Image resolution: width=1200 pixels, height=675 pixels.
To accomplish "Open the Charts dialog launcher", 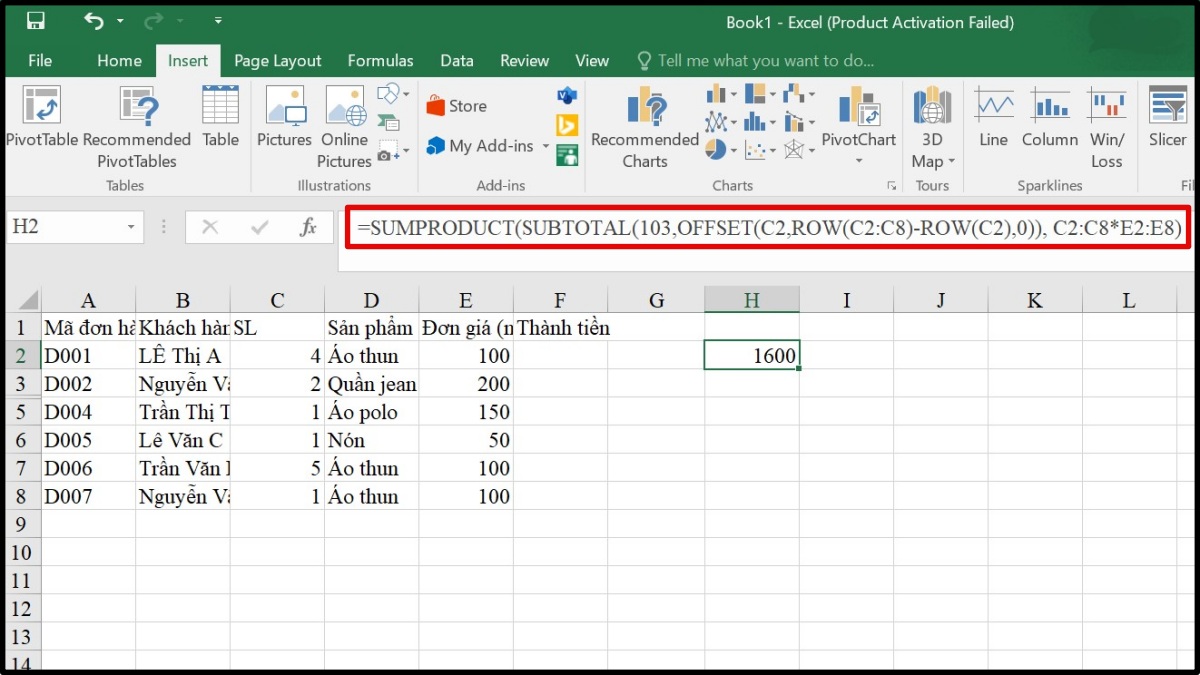I will (x=891, y=186).
